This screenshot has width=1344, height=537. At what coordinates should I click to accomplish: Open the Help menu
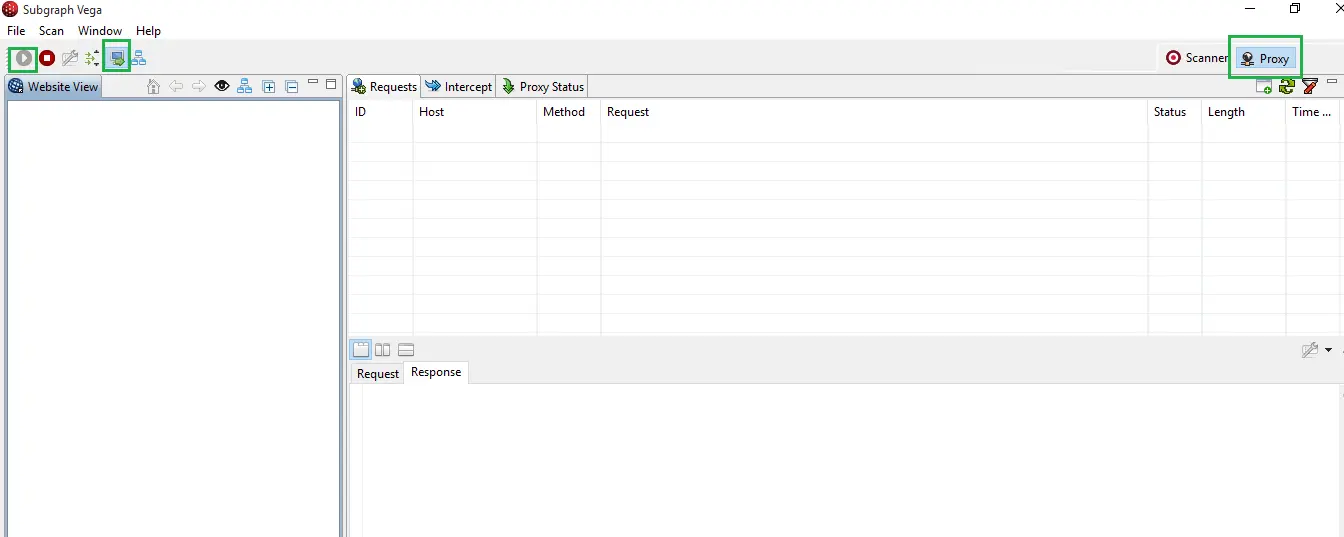[x=148, y=31]
